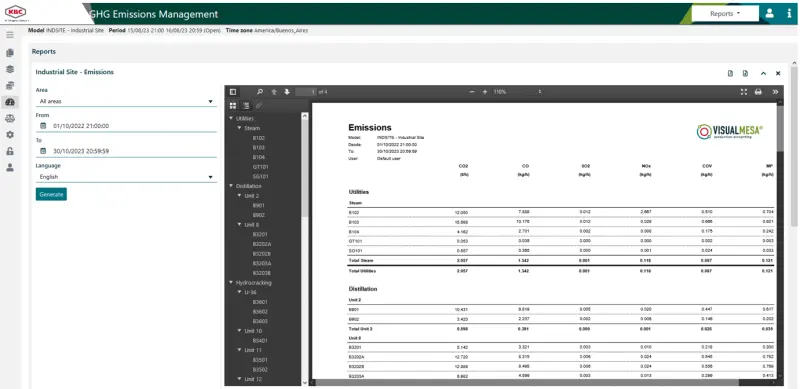
Task: Zoom in the PDF with plus
Action: tap(485, 92)
